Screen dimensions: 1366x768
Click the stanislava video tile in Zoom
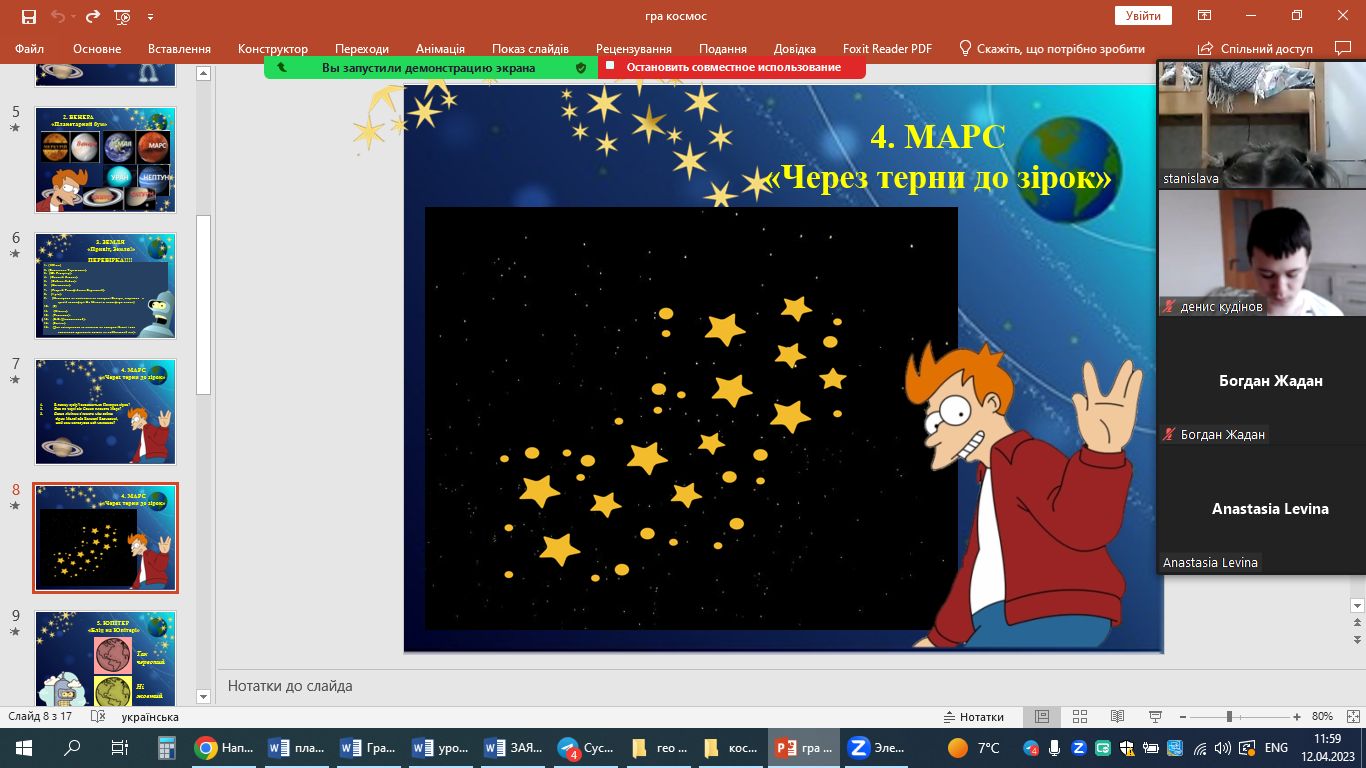(x=1261, y=124)
